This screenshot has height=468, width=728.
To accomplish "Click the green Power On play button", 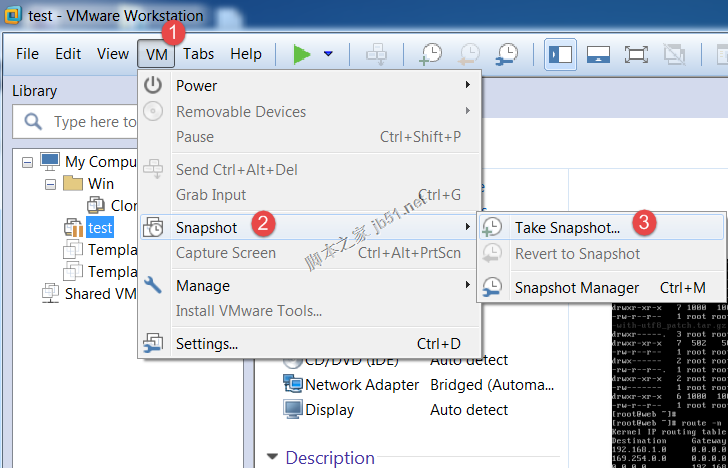I will tap(302, 54).
